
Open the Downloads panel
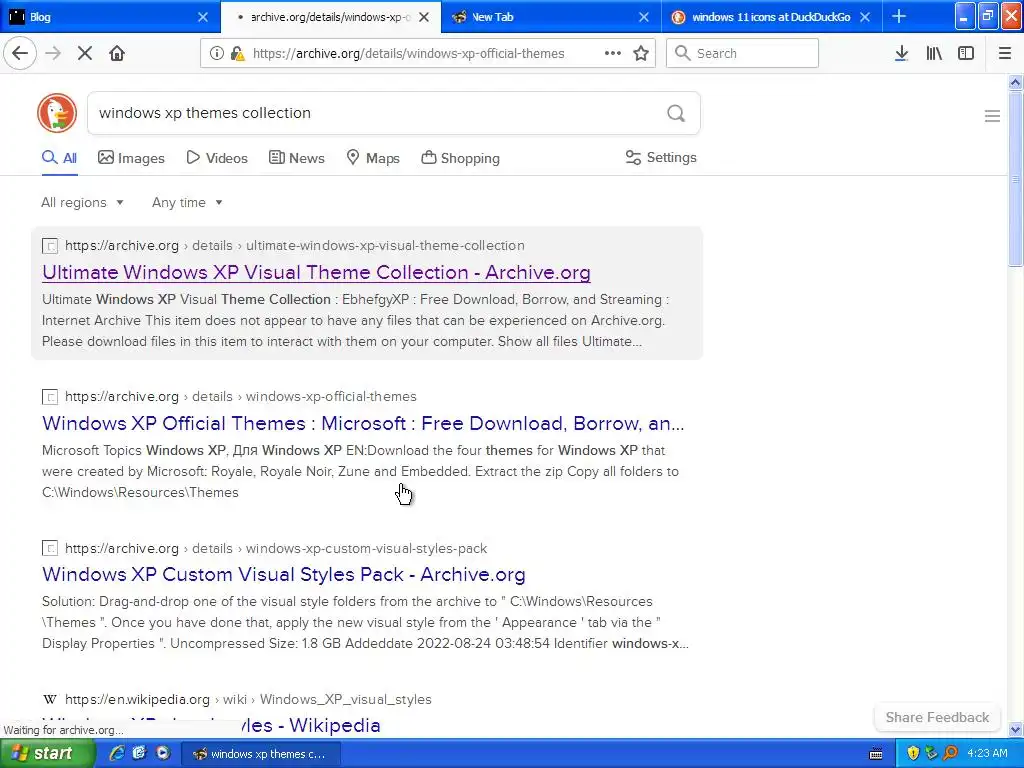901,54
